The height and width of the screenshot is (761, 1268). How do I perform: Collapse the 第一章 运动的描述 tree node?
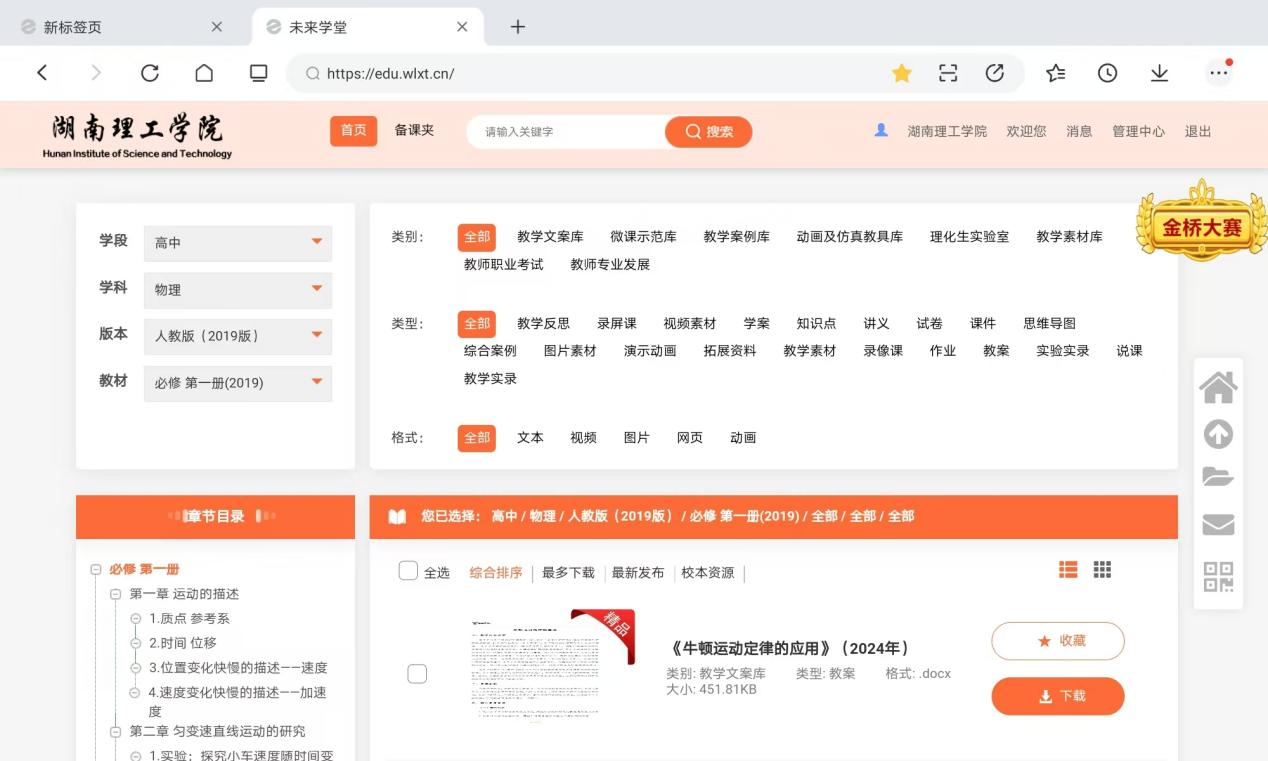(115, 594)
